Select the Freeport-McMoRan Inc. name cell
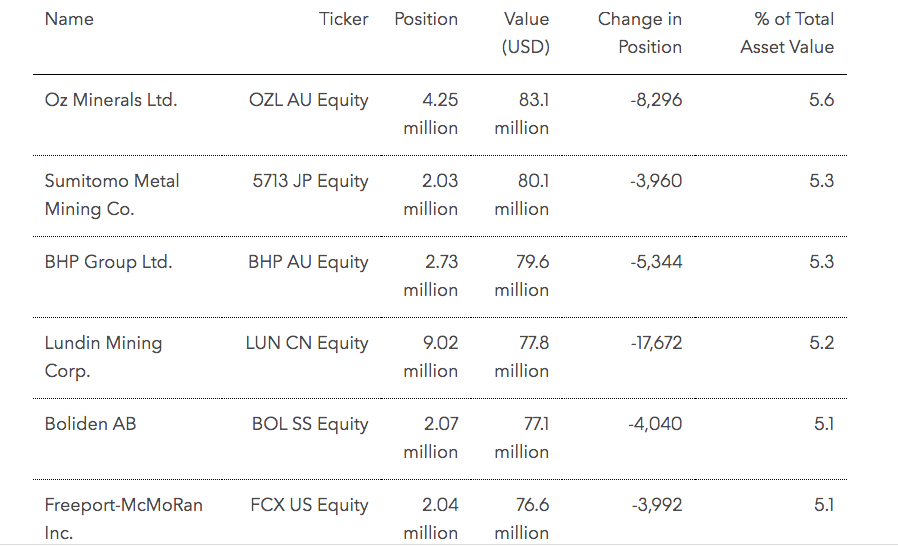The width and height of the screenshot is (898, 547). (123, 519)
